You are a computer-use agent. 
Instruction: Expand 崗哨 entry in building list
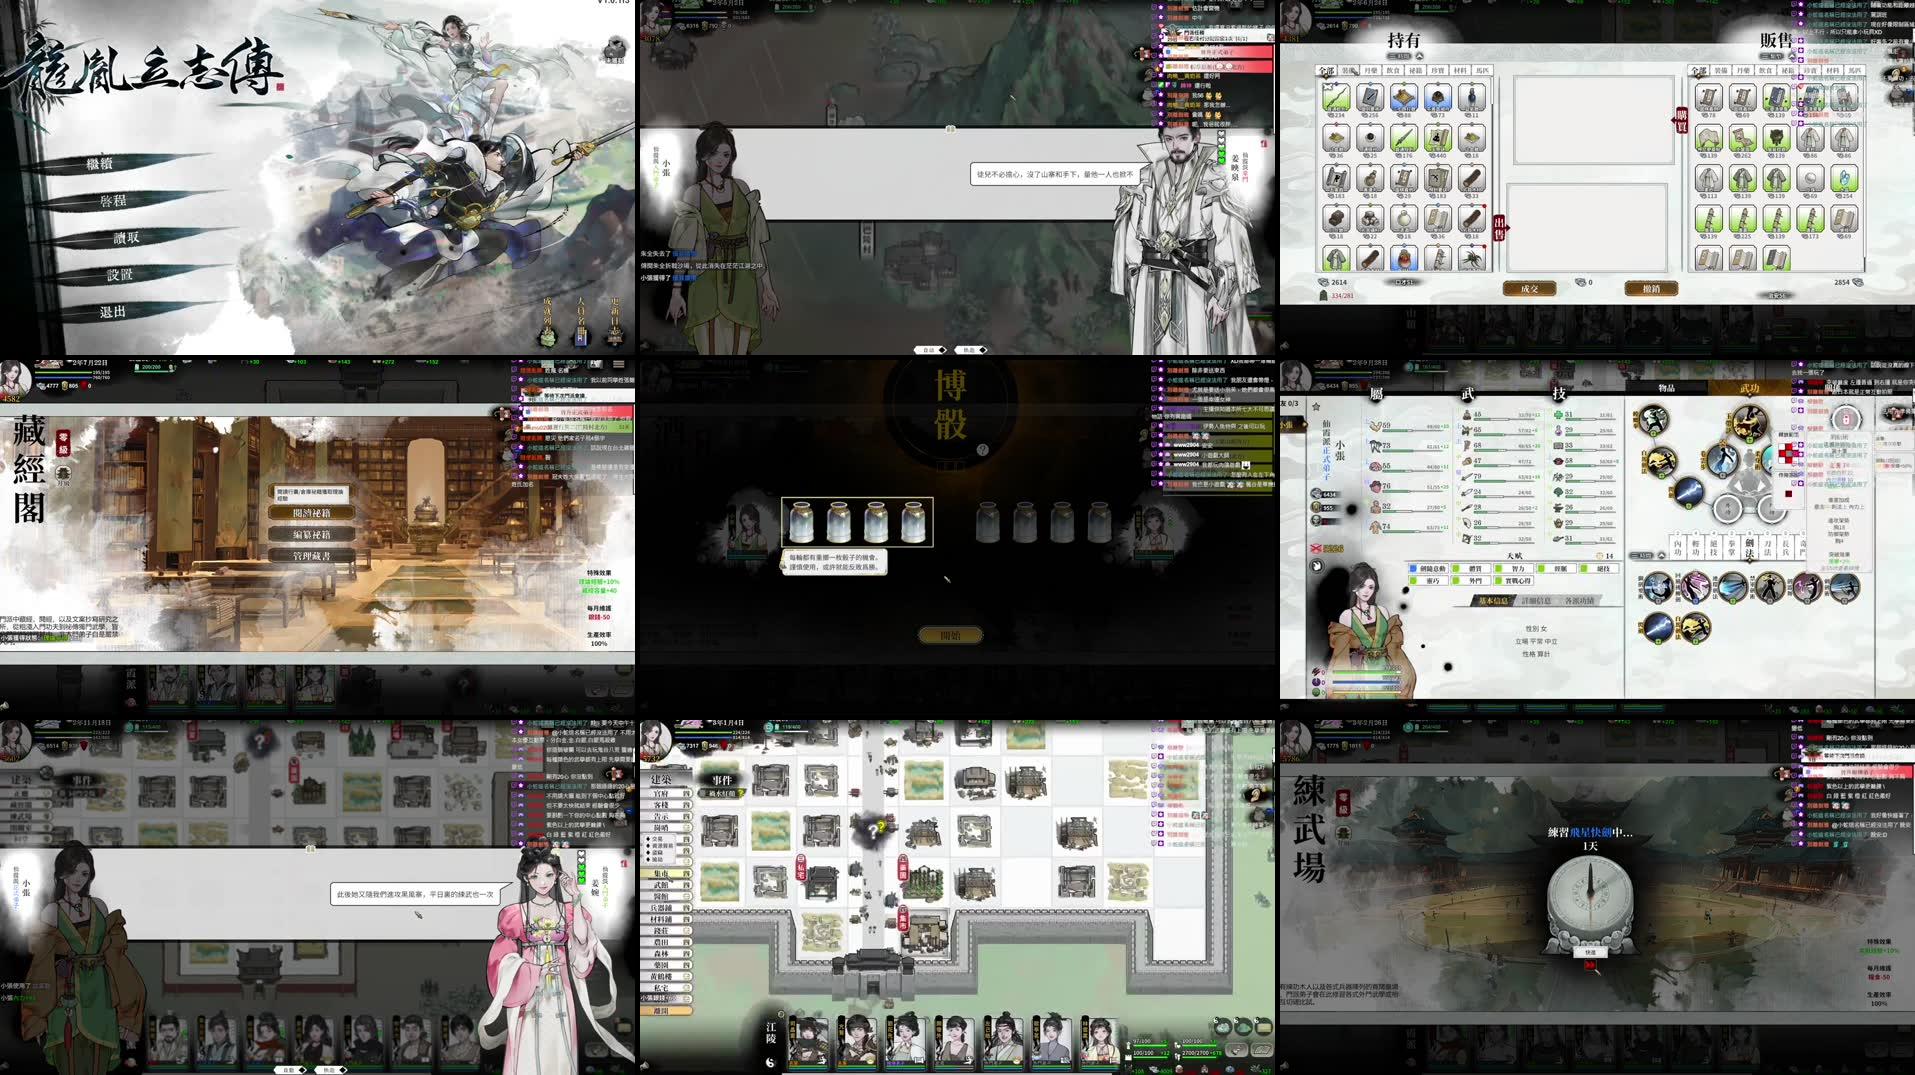pos(667,828)
